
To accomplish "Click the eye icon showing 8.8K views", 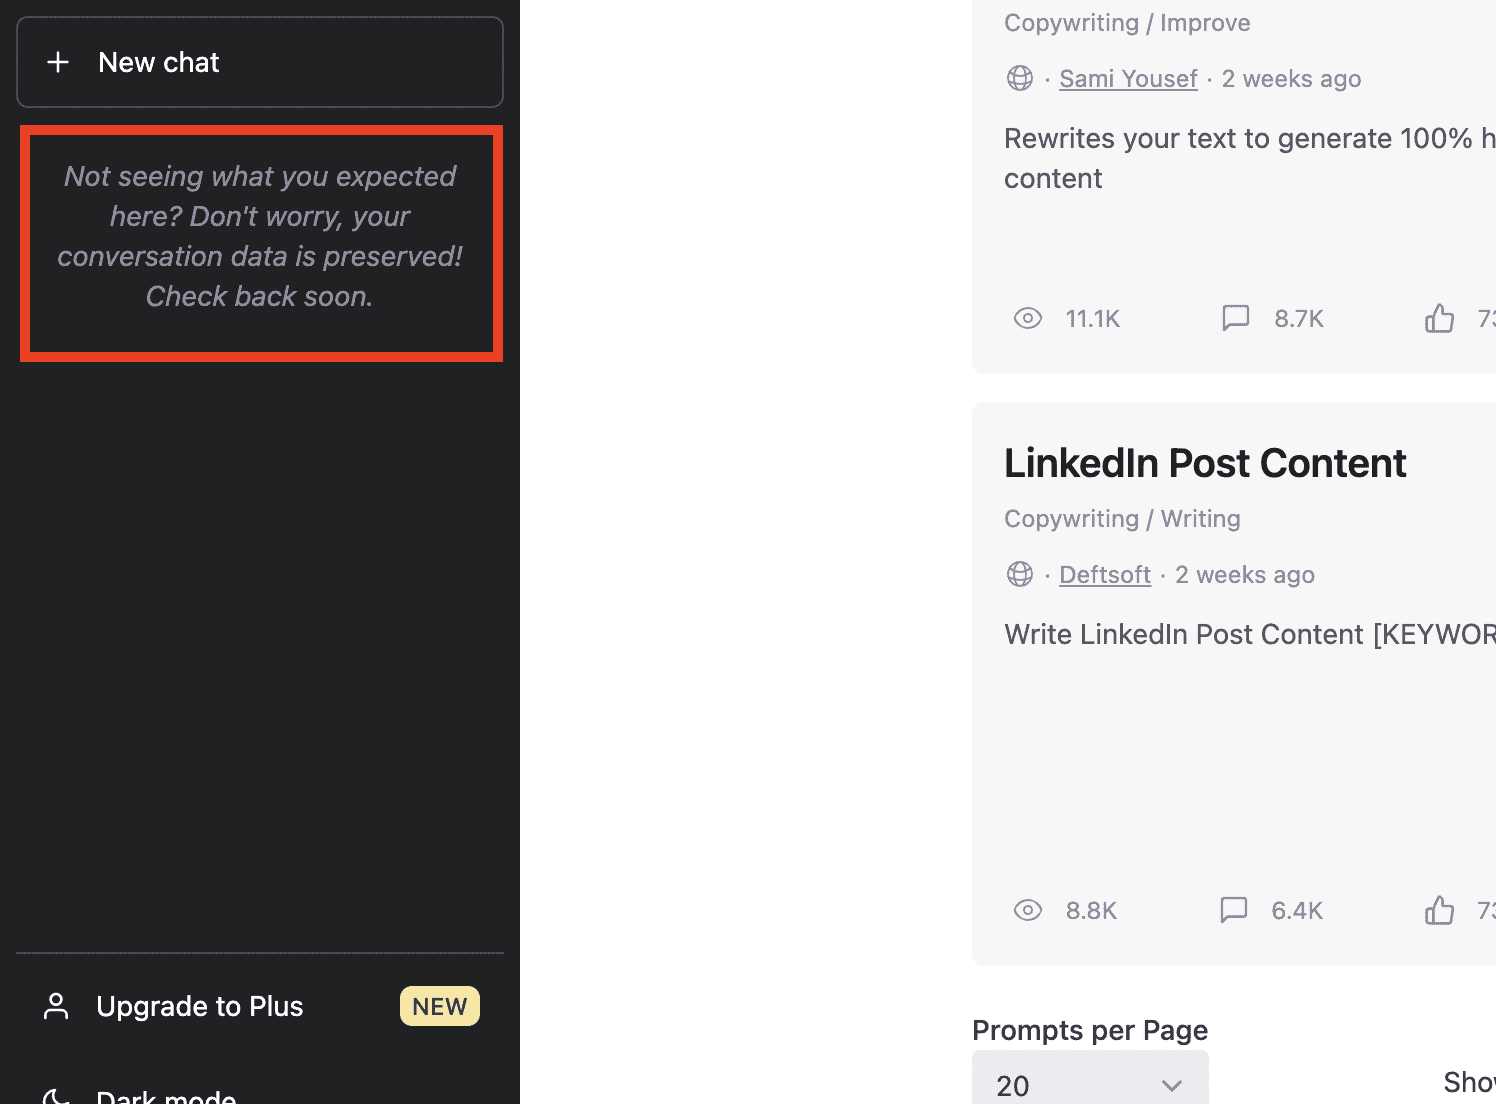I will 1028,910.
